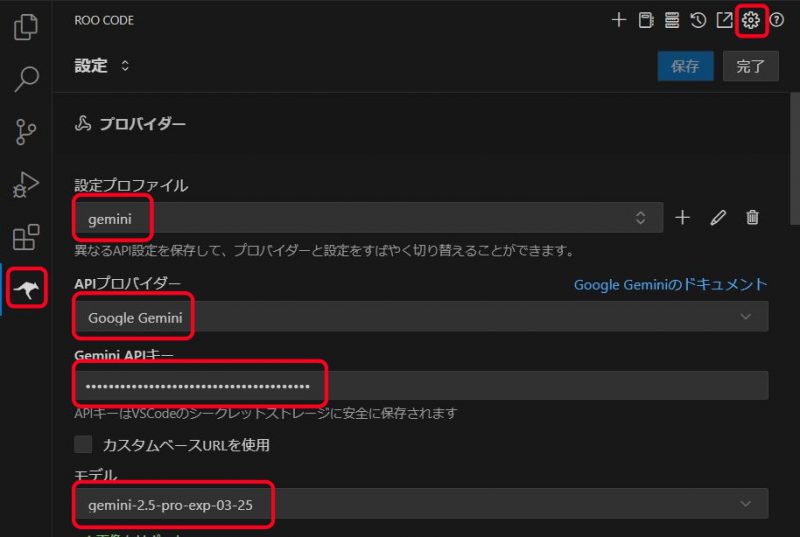Click the 保存 save button

pyautogui.click(x=685, y=66)
